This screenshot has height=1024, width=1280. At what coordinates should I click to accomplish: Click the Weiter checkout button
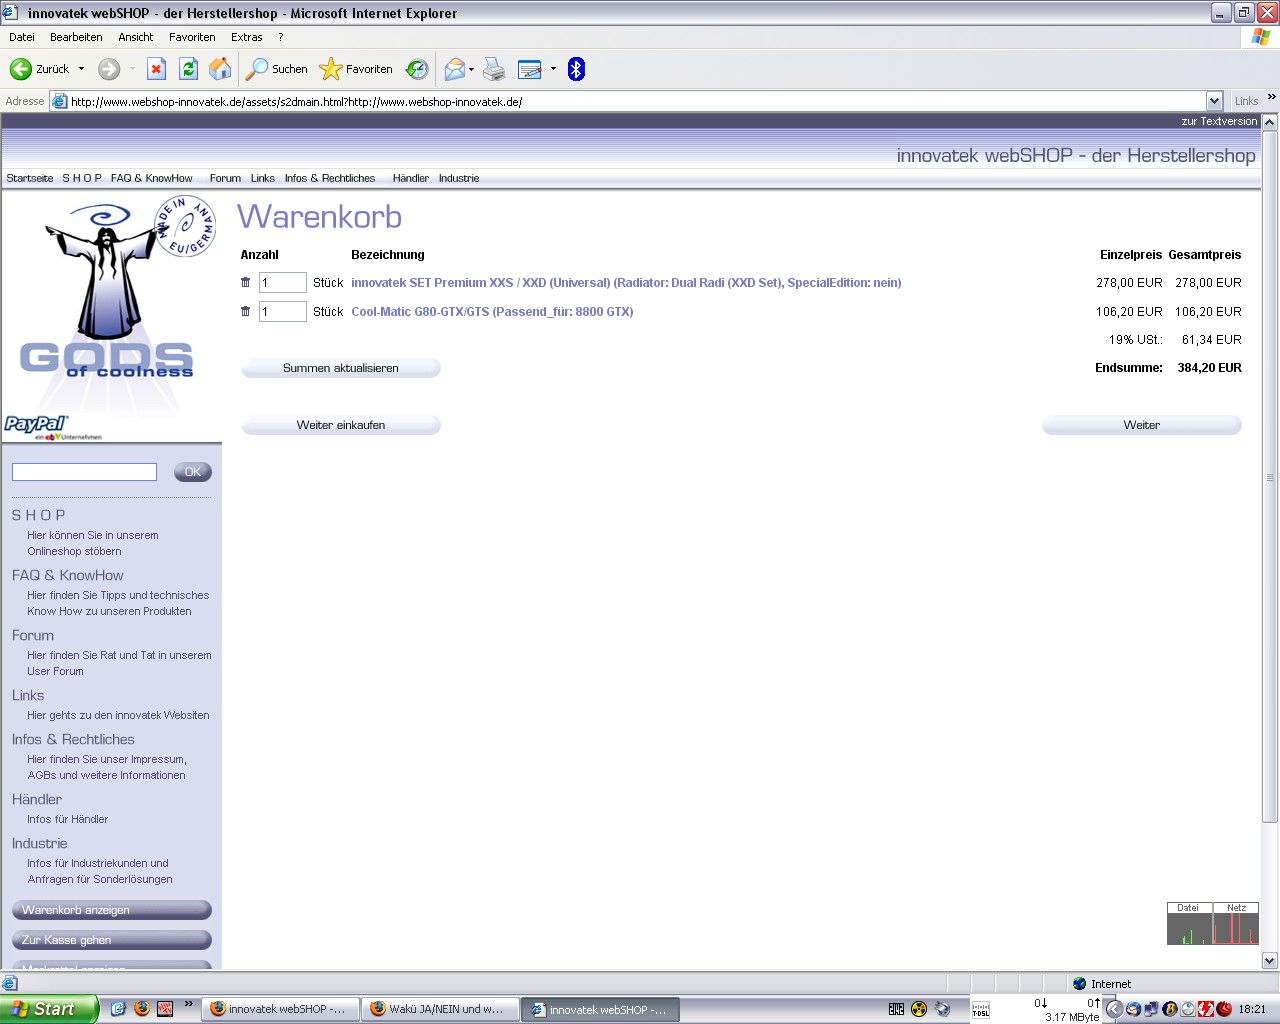tap(1141, 425)
